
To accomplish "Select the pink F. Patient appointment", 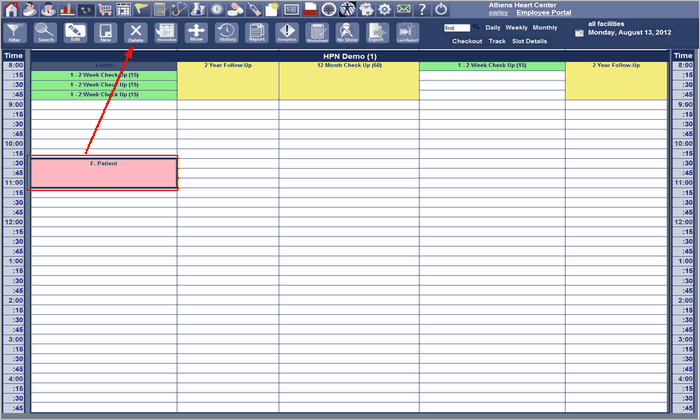I will (104, 173).
